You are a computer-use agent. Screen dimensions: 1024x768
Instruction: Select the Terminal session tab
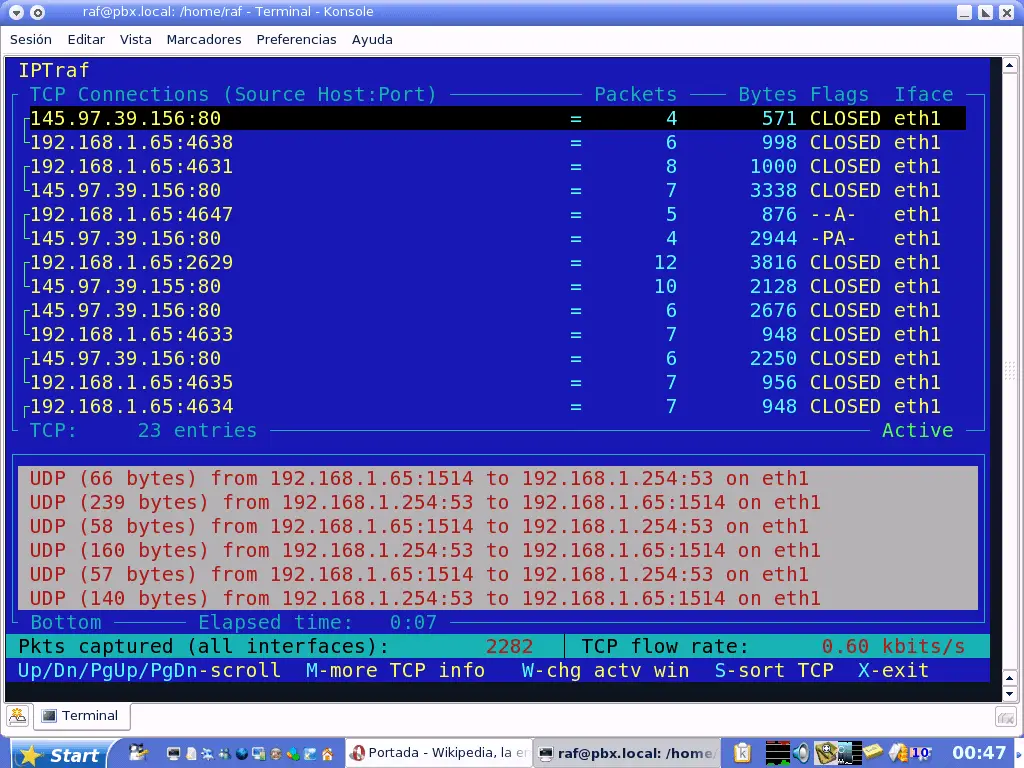pyautogui.click(x=81, y=716)
